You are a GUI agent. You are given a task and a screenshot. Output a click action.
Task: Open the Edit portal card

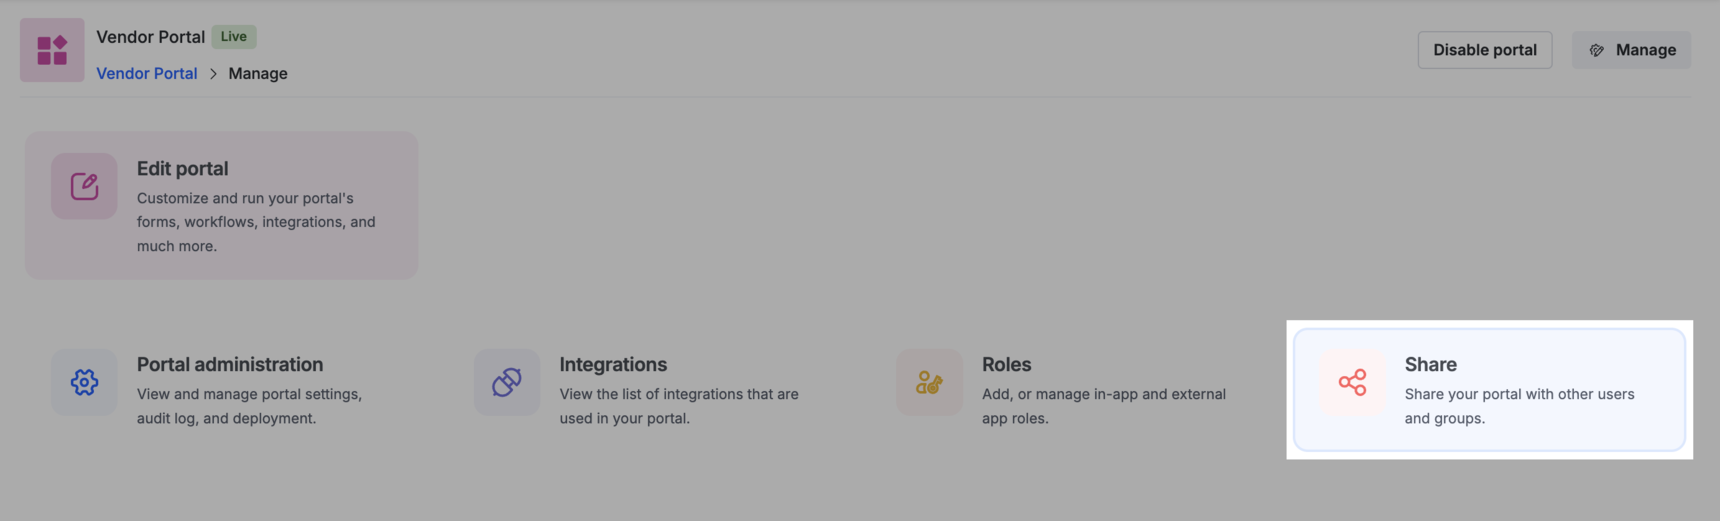coord(222,205)
